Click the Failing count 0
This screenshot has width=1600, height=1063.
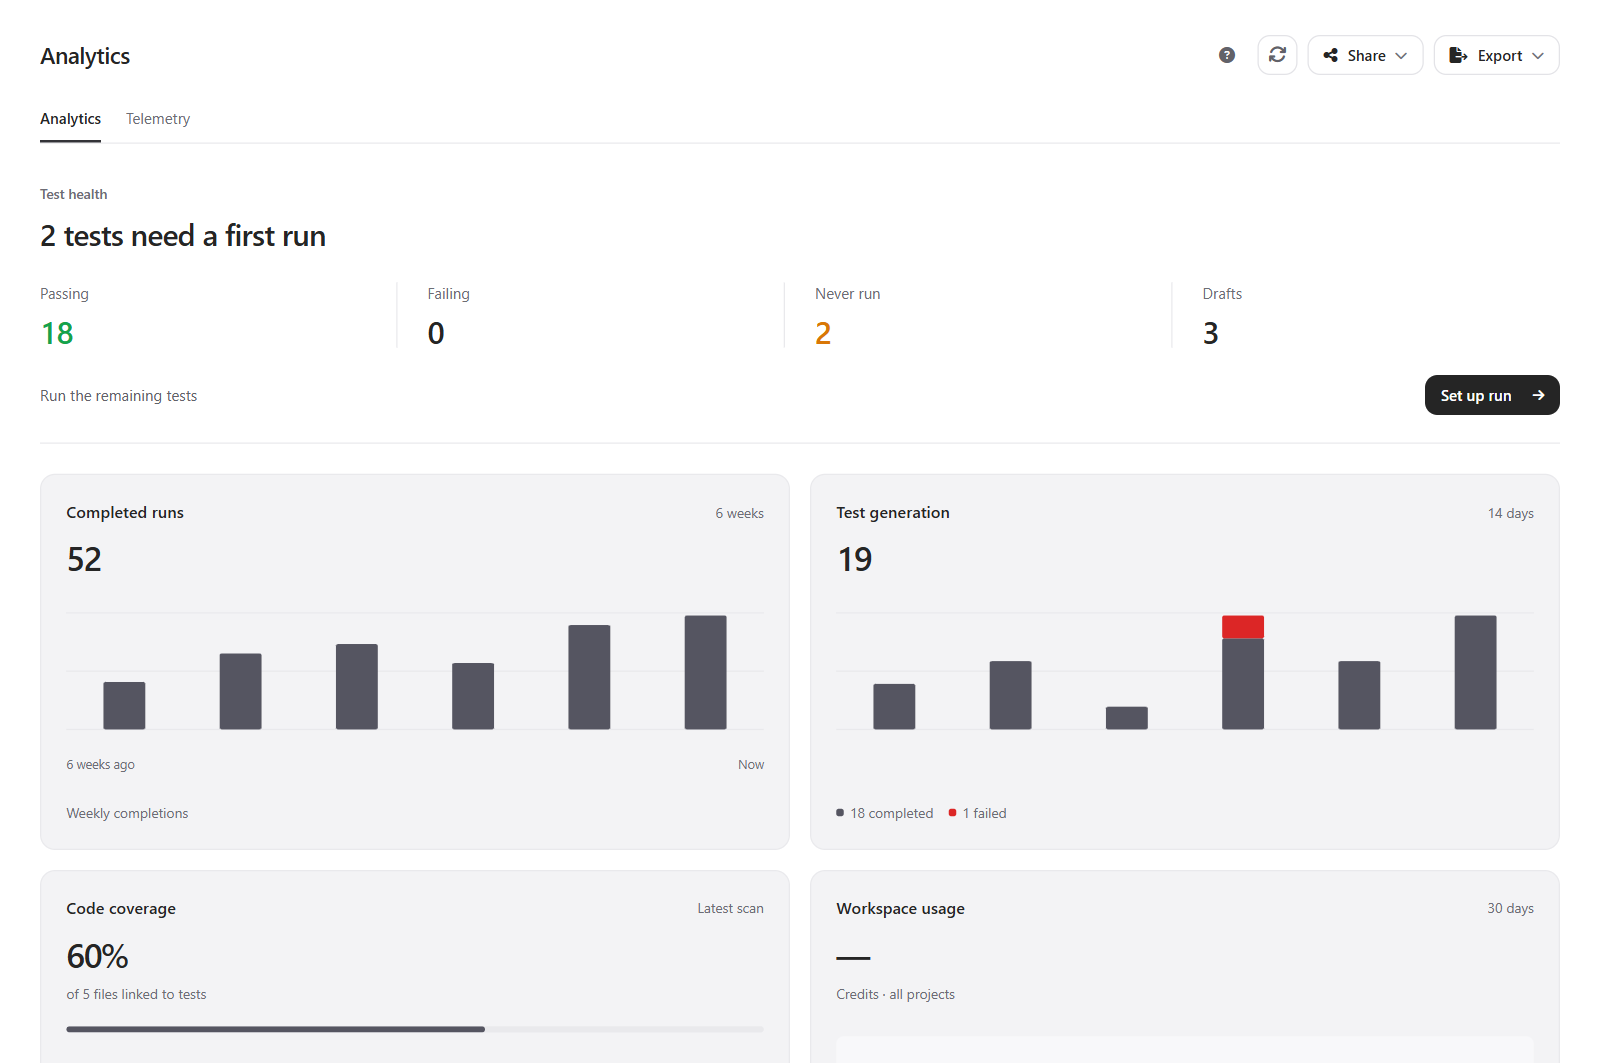click(436, 333)
